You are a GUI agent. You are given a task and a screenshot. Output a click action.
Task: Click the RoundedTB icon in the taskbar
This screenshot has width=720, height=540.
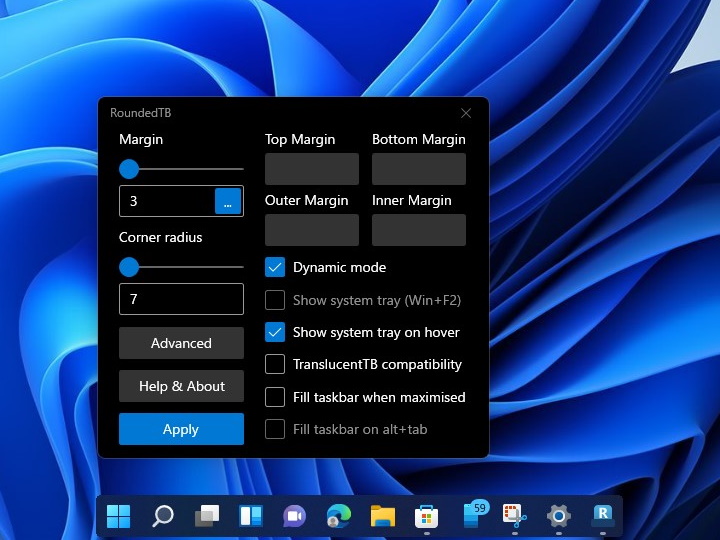602,516
